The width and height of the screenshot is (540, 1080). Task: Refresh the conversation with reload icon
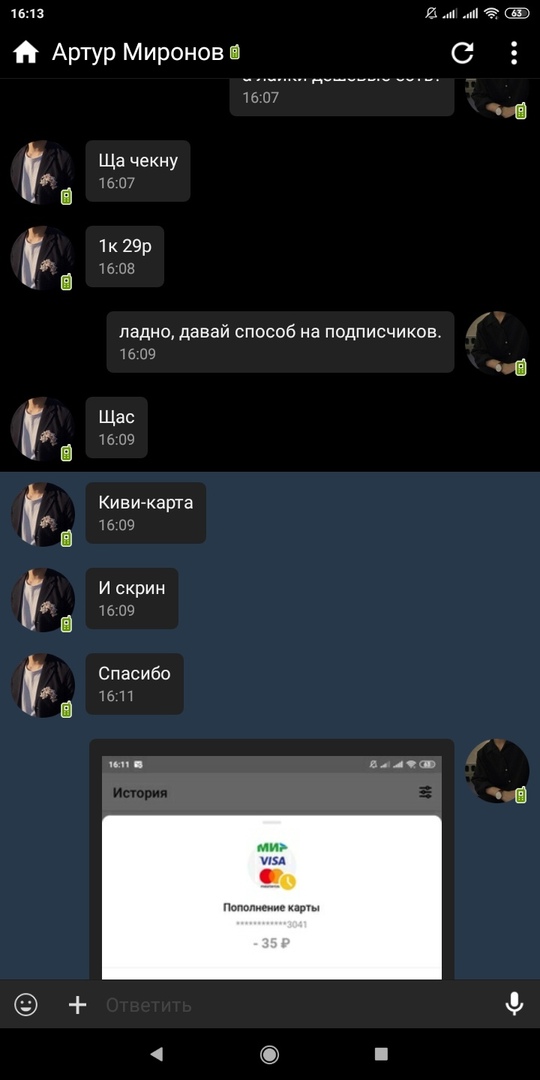tap(462, 53)
